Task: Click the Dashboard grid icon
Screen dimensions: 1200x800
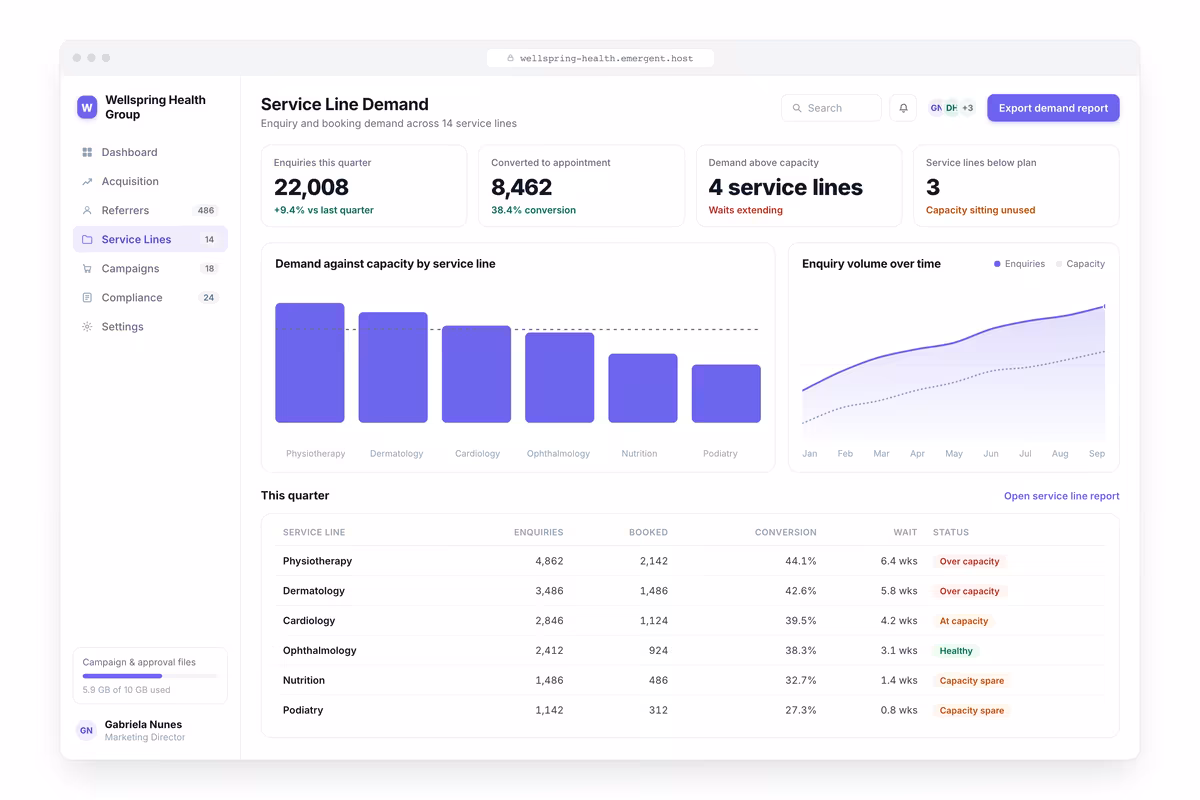Action: (x=87, y=152)
